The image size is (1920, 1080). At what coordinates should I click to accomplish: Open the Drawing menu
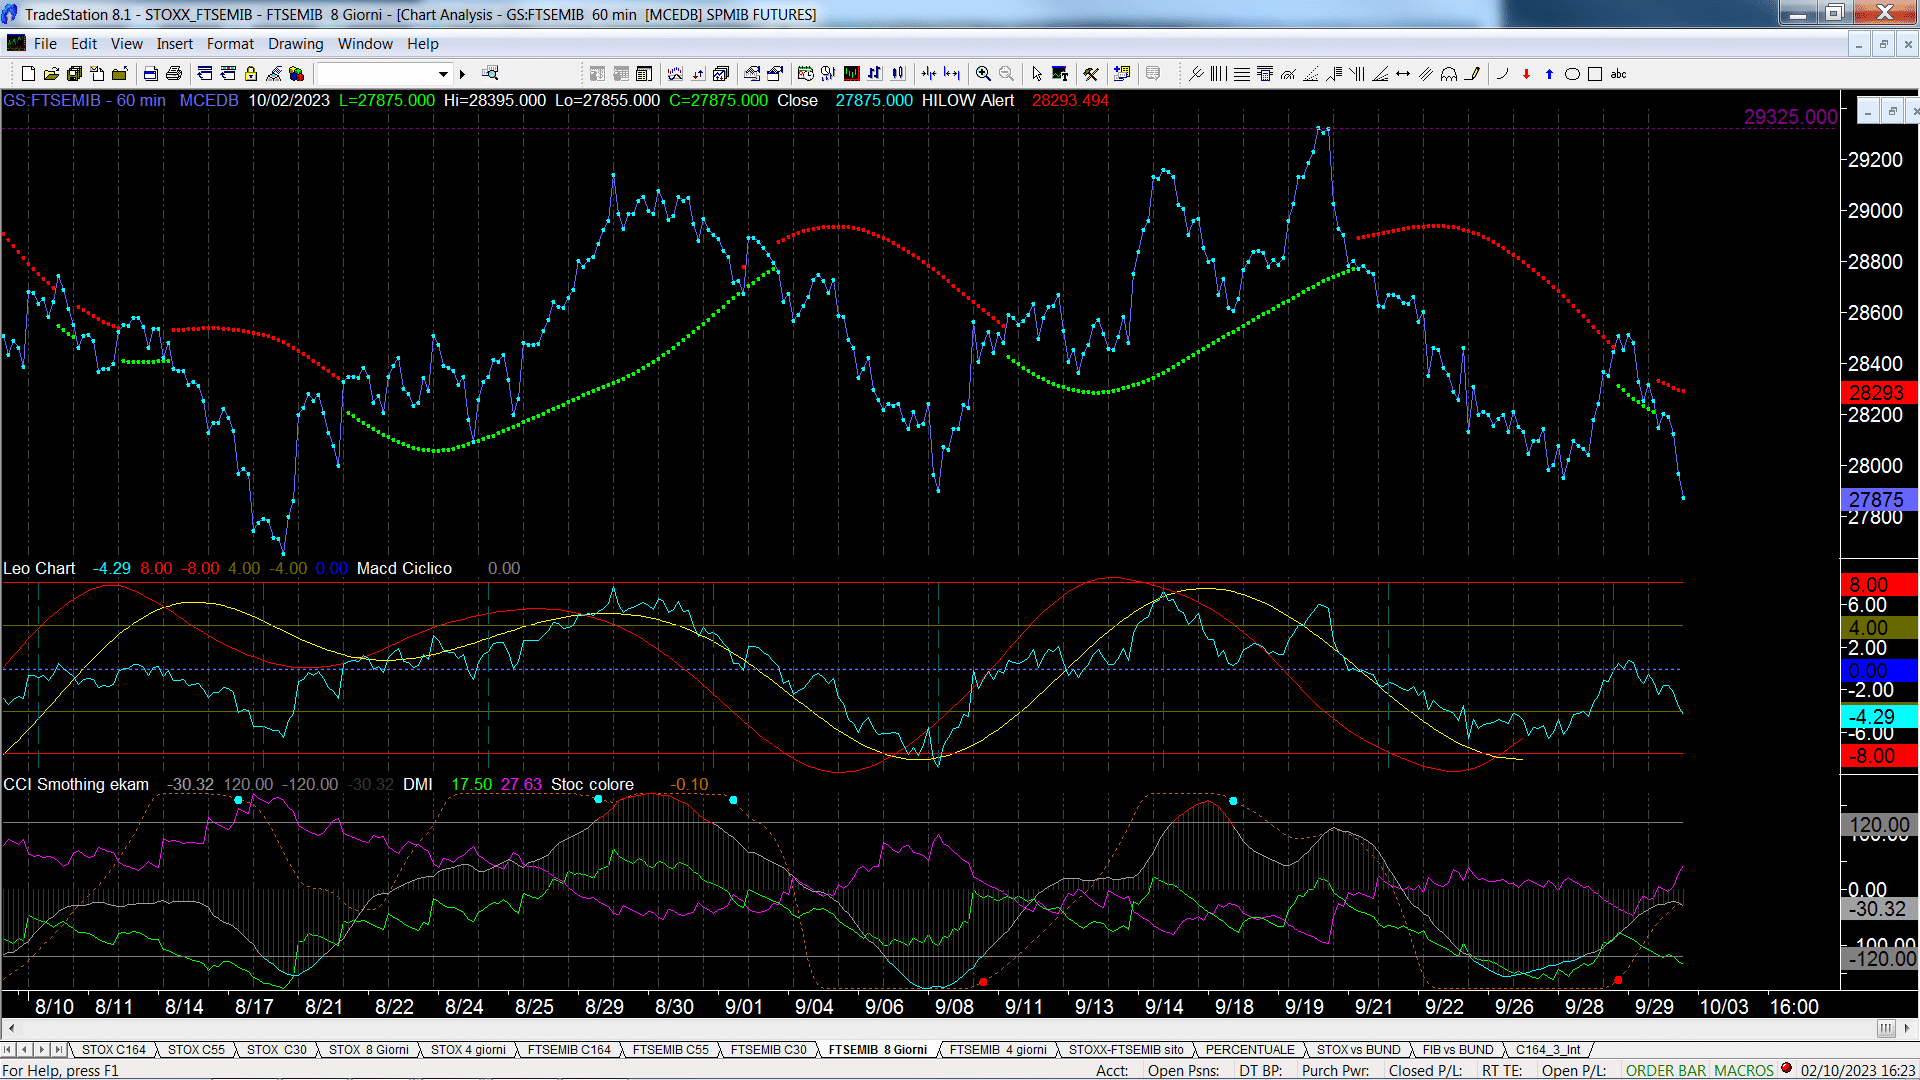(x=296, y=44)
